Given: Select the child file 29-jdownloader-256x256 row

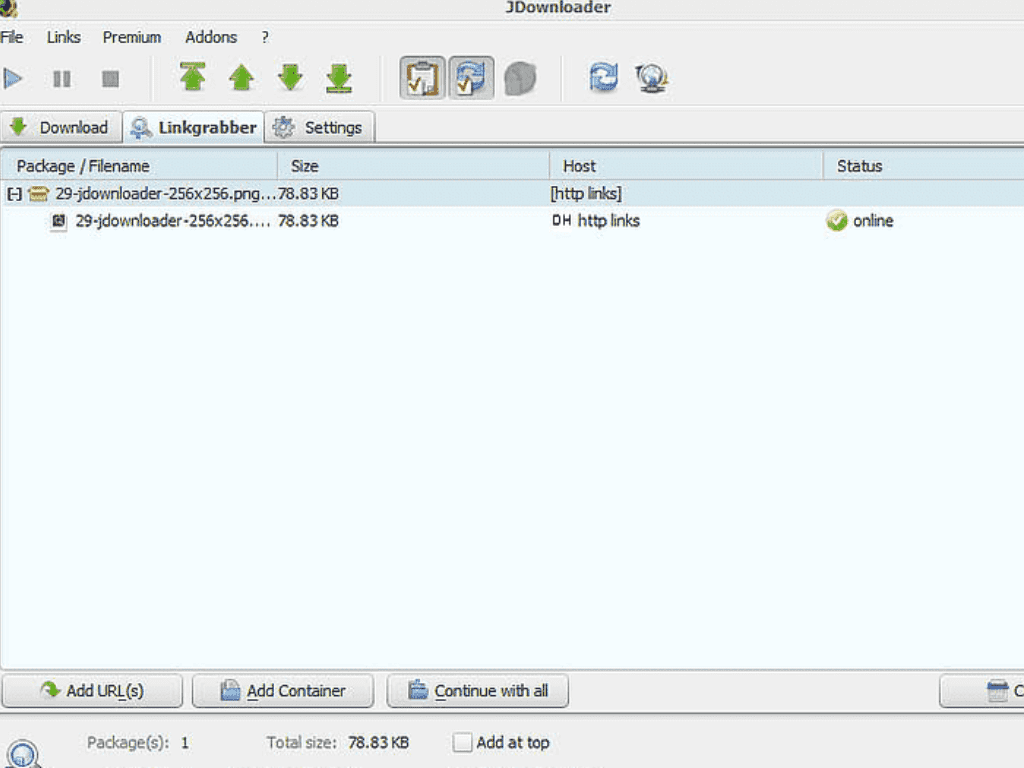Looking at the screenshot, I should coord(512,221).
